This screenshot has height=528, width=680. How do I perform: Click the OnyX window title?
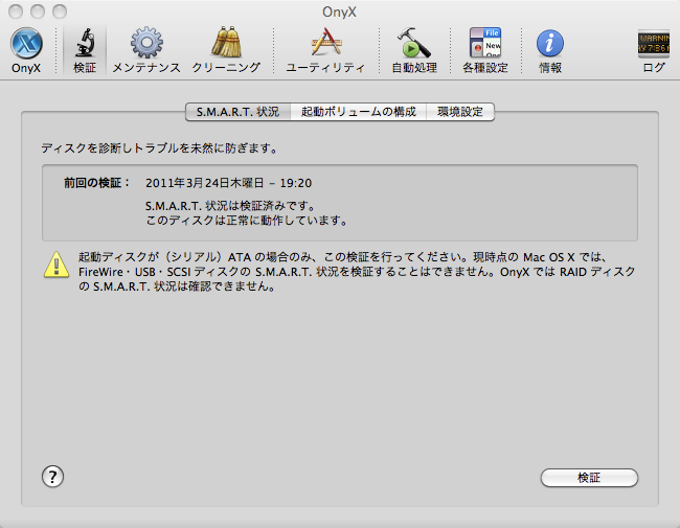click(x=340, y=12)
